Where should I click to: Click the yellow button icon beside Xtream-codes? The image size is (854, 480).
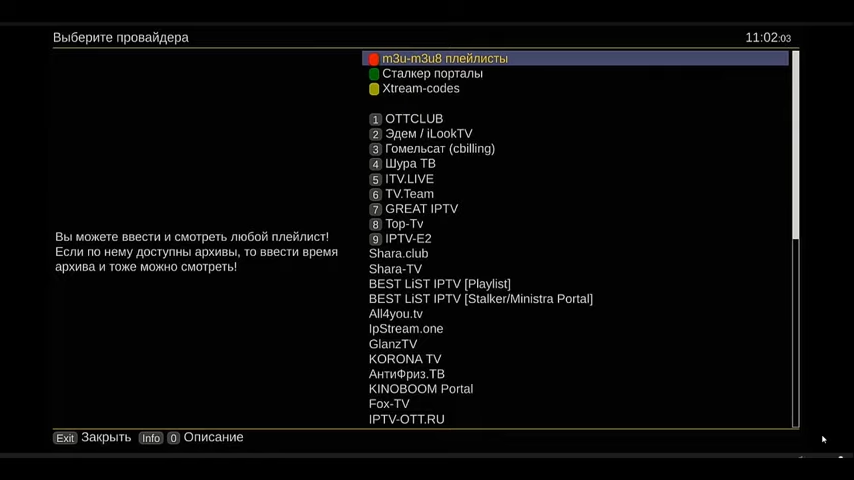click(x=374, y=89)
